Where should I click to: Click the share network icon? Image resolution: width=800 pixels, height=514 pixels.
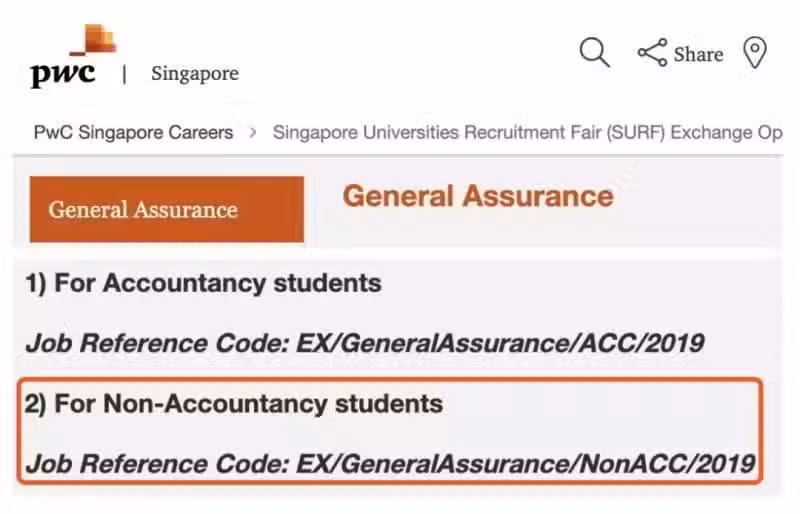click(x=652, y=52)
